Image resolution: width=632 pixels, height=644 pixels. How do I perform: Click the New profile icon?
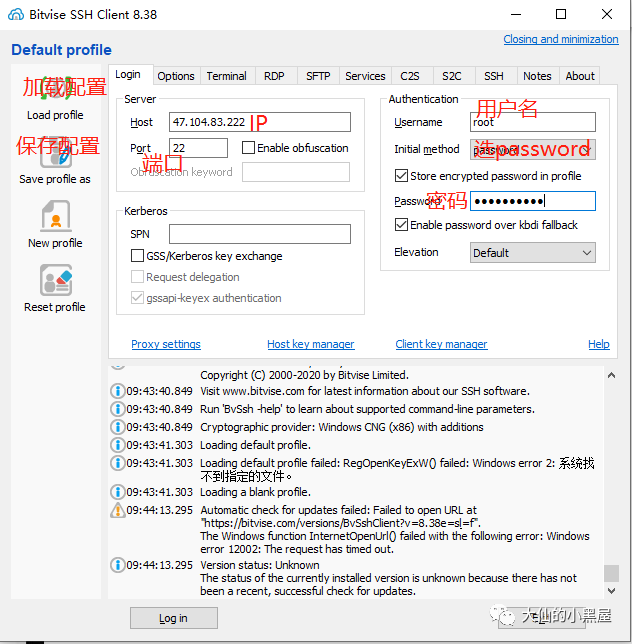(55, 217)
